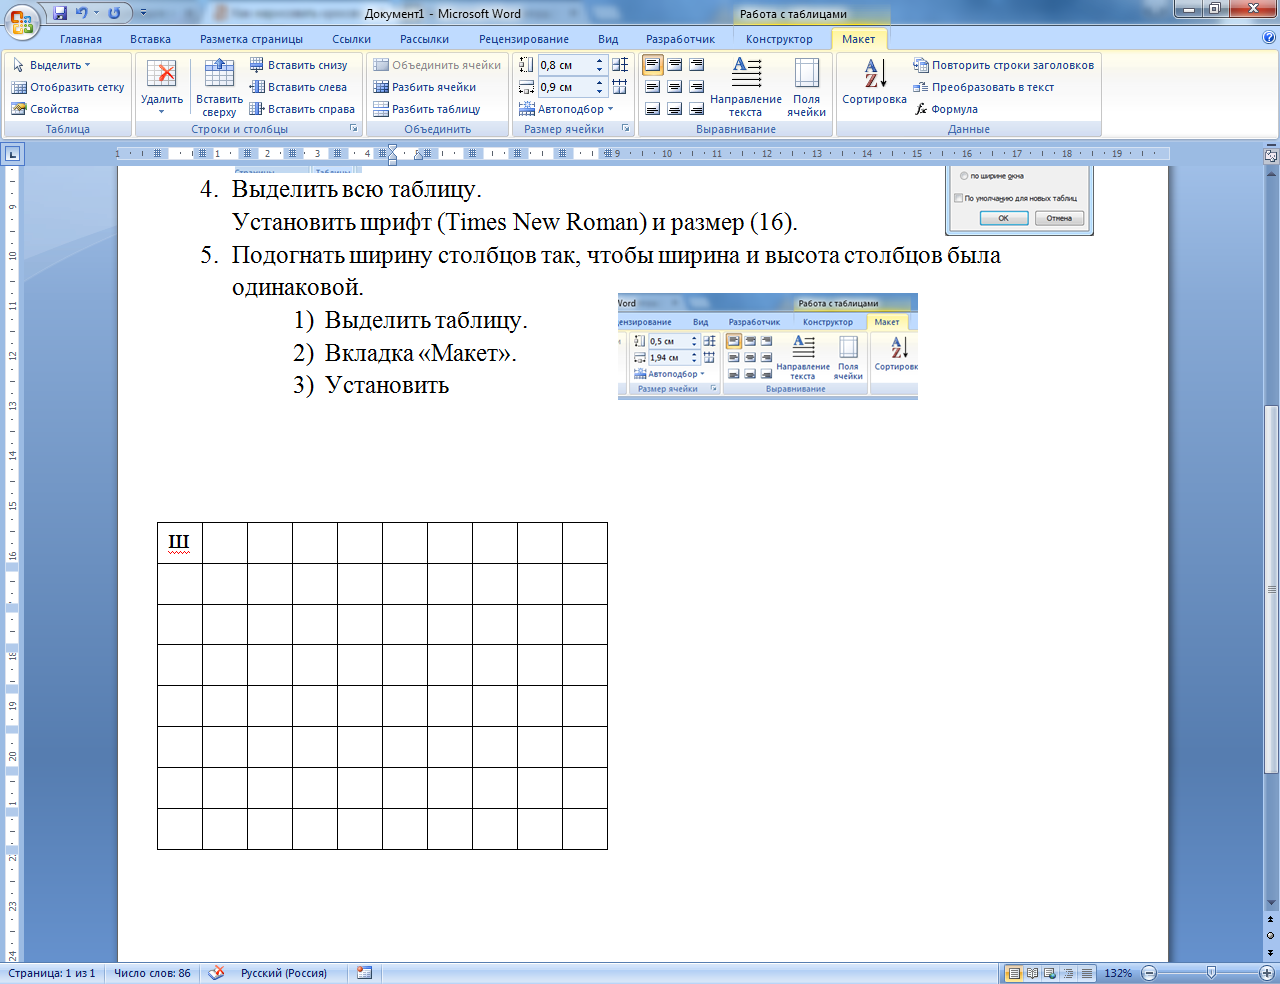Align cell text top right

click(697, 65)
